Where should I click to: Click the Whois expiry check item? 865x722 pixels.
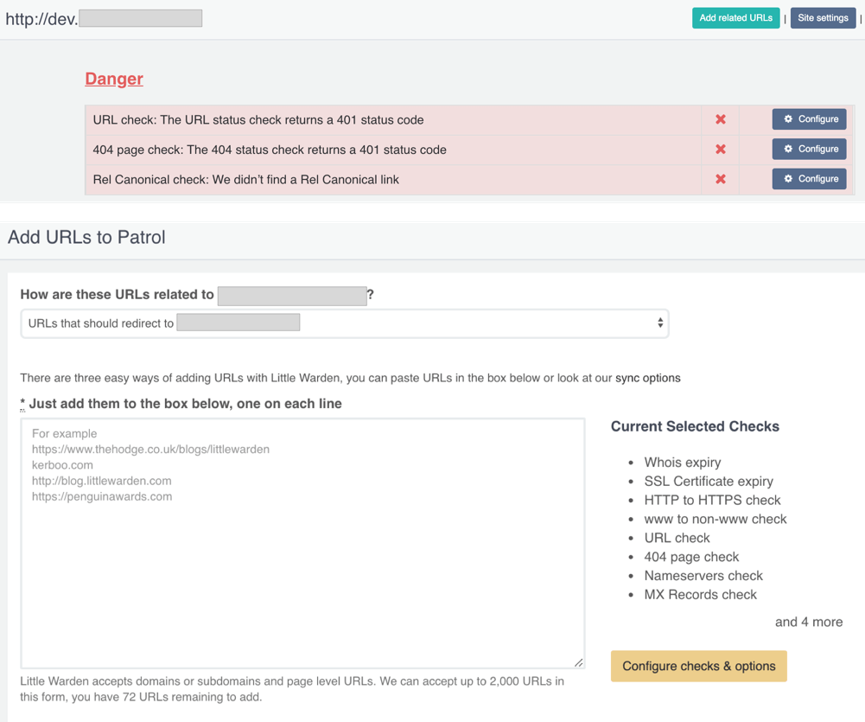pos(682,462)
